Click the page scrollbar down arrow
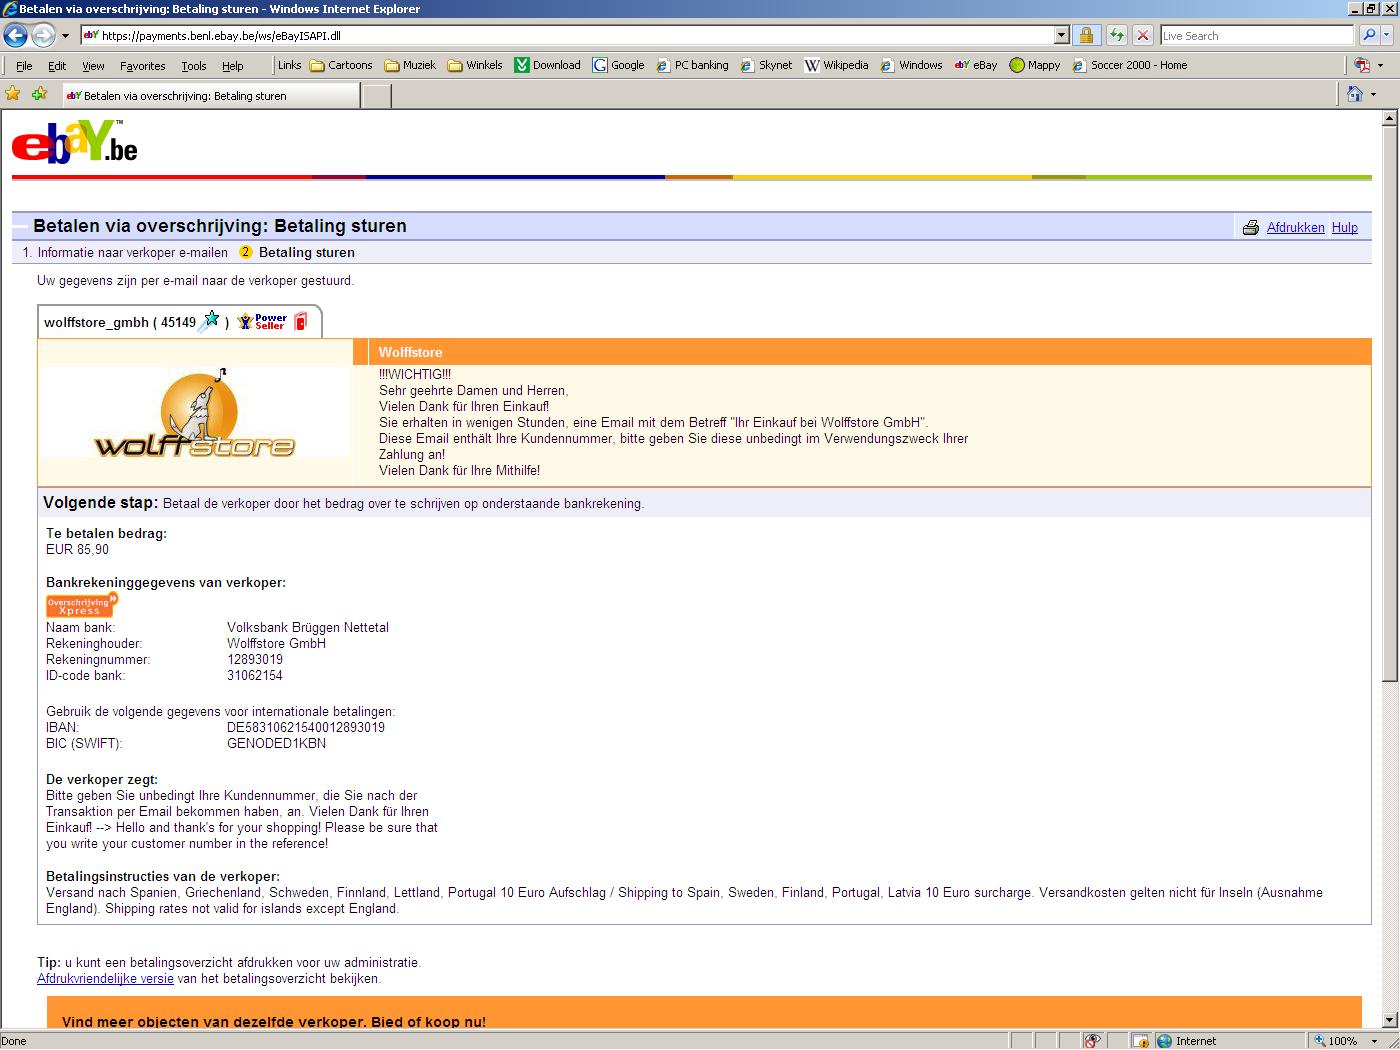1400x1050 pixels. point(1389,1020)
